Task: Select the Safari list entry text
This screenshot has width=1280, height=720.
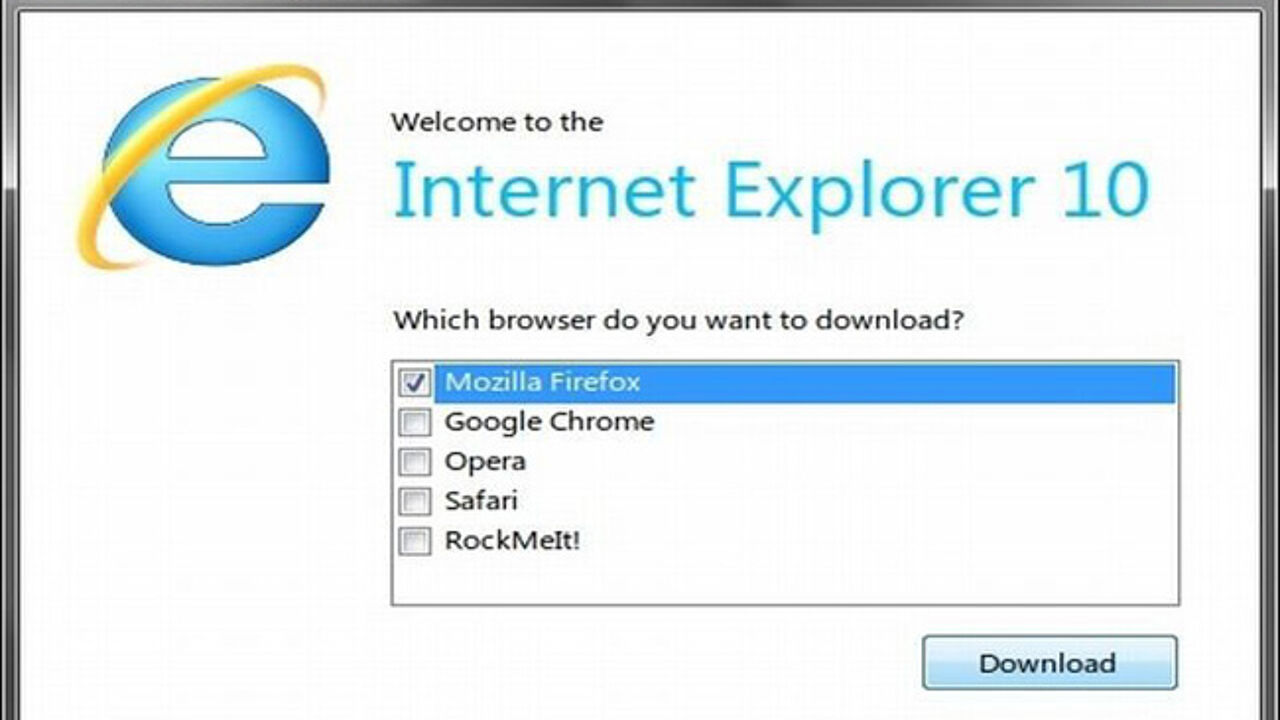Action: click(481, 501)
